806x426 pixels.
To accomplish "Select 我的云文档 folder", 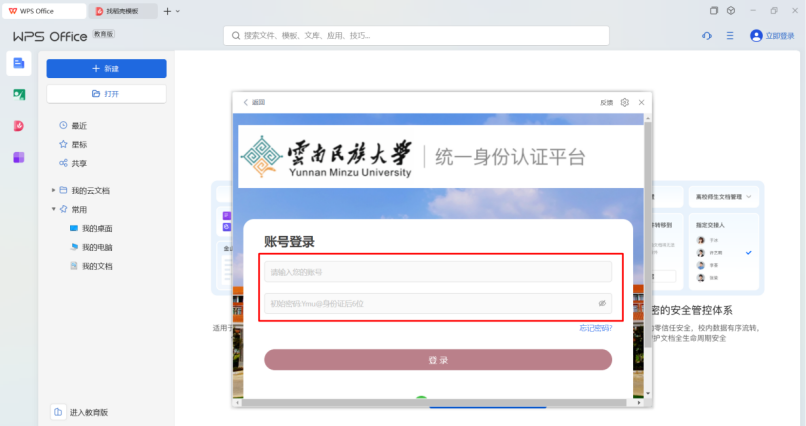I will (x=90, y=191).
